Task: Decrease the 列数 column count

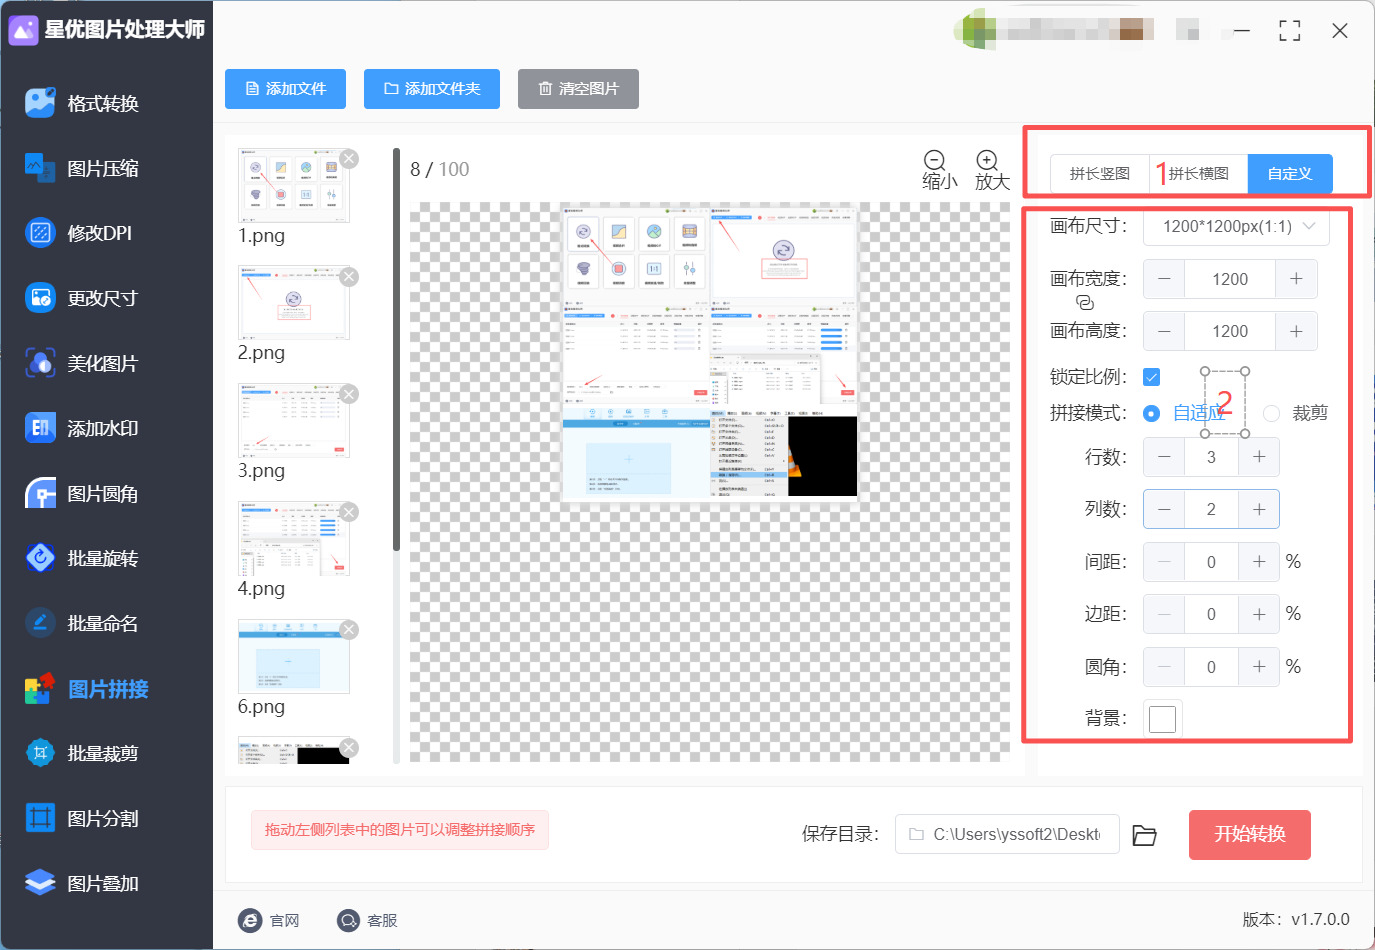Action: (x=1164, y=509)
